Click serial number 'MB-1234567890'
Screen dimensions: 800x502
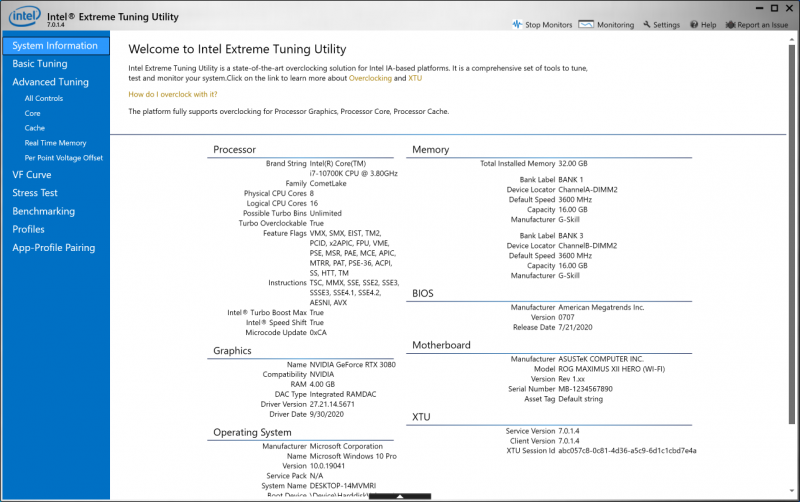pos(586,389)
